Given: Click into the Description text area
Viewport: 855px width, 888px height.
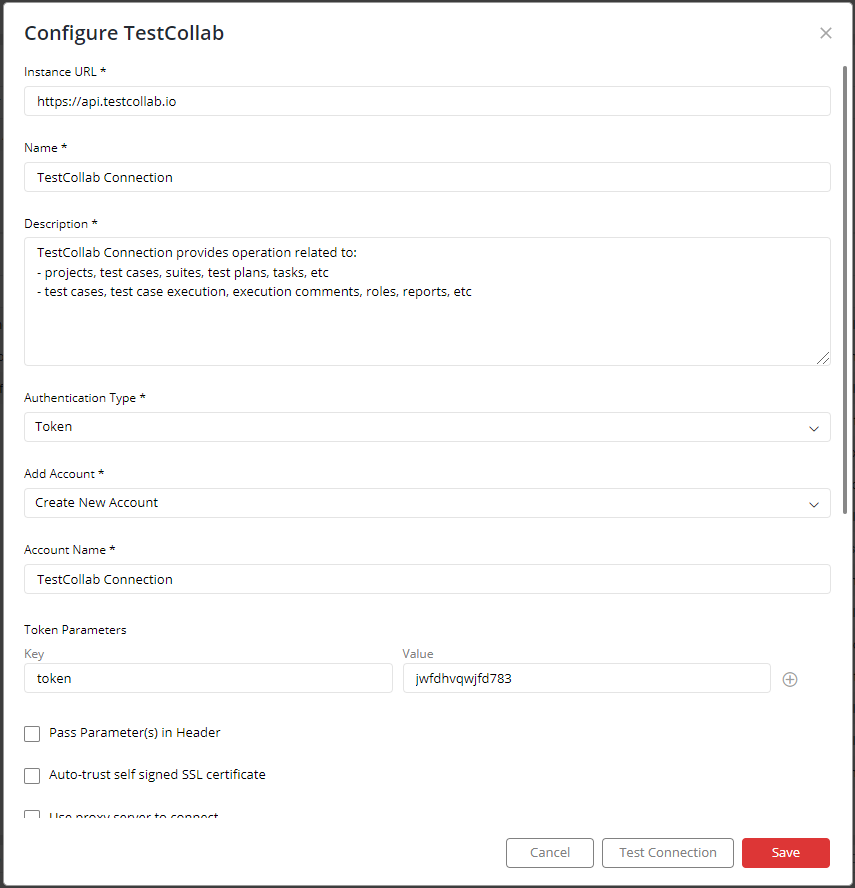Looking at the screenshot, I should (x=427, y=301).
